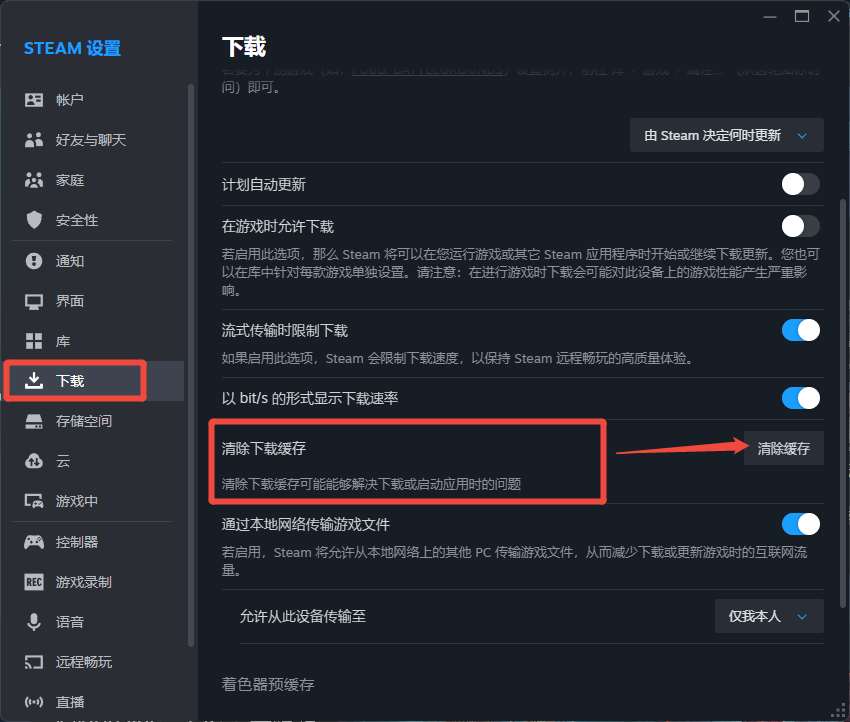The width and height of the screenshot is (850, 722).
Task: Click the 清除缓存 button
Action: 783,448
